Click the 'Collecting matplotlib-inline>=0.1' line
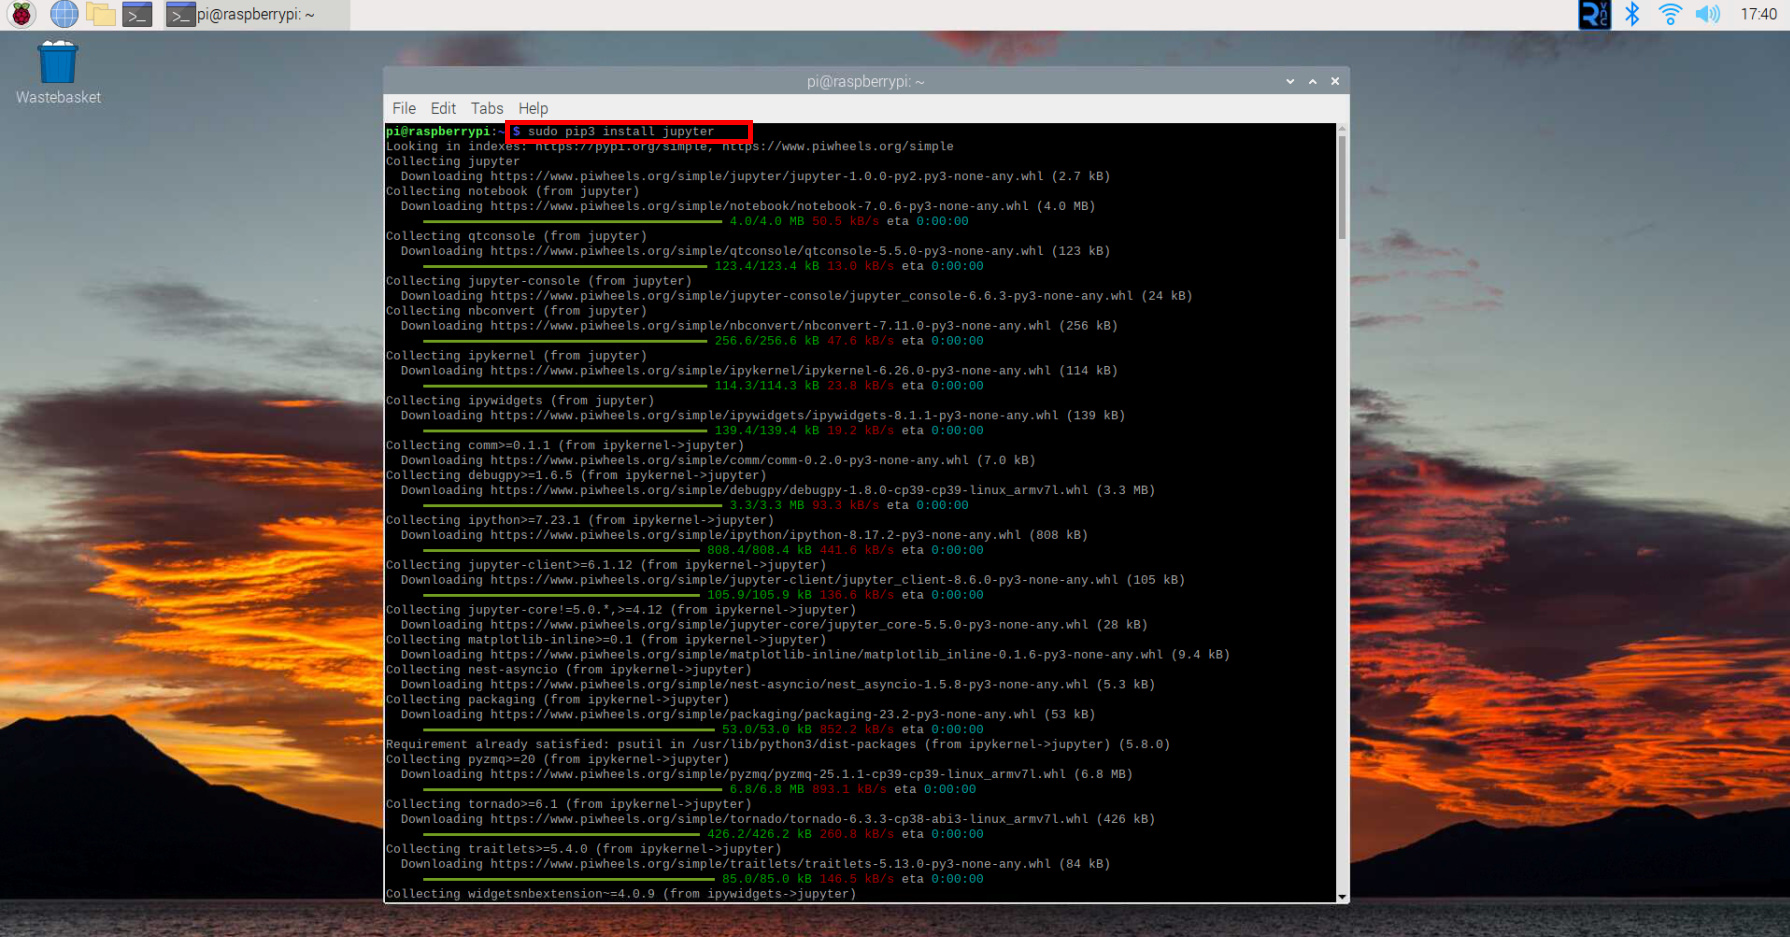Image resolution: width=1790 pixels, height=937 pixels. click(x=606, y=640)
